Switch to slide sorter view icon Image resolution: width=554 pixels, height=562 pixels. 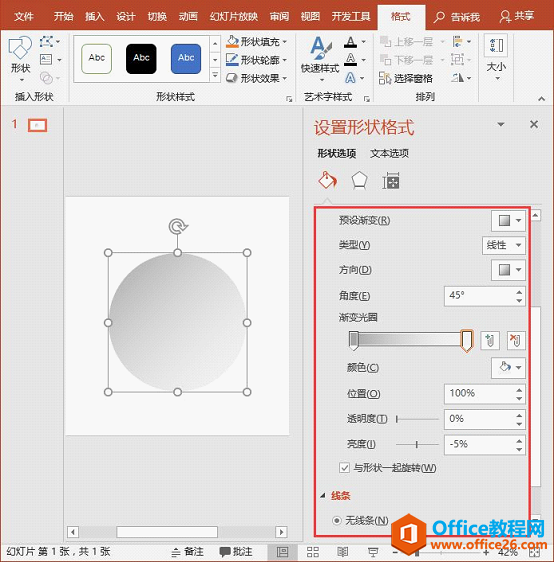[313, 552]
